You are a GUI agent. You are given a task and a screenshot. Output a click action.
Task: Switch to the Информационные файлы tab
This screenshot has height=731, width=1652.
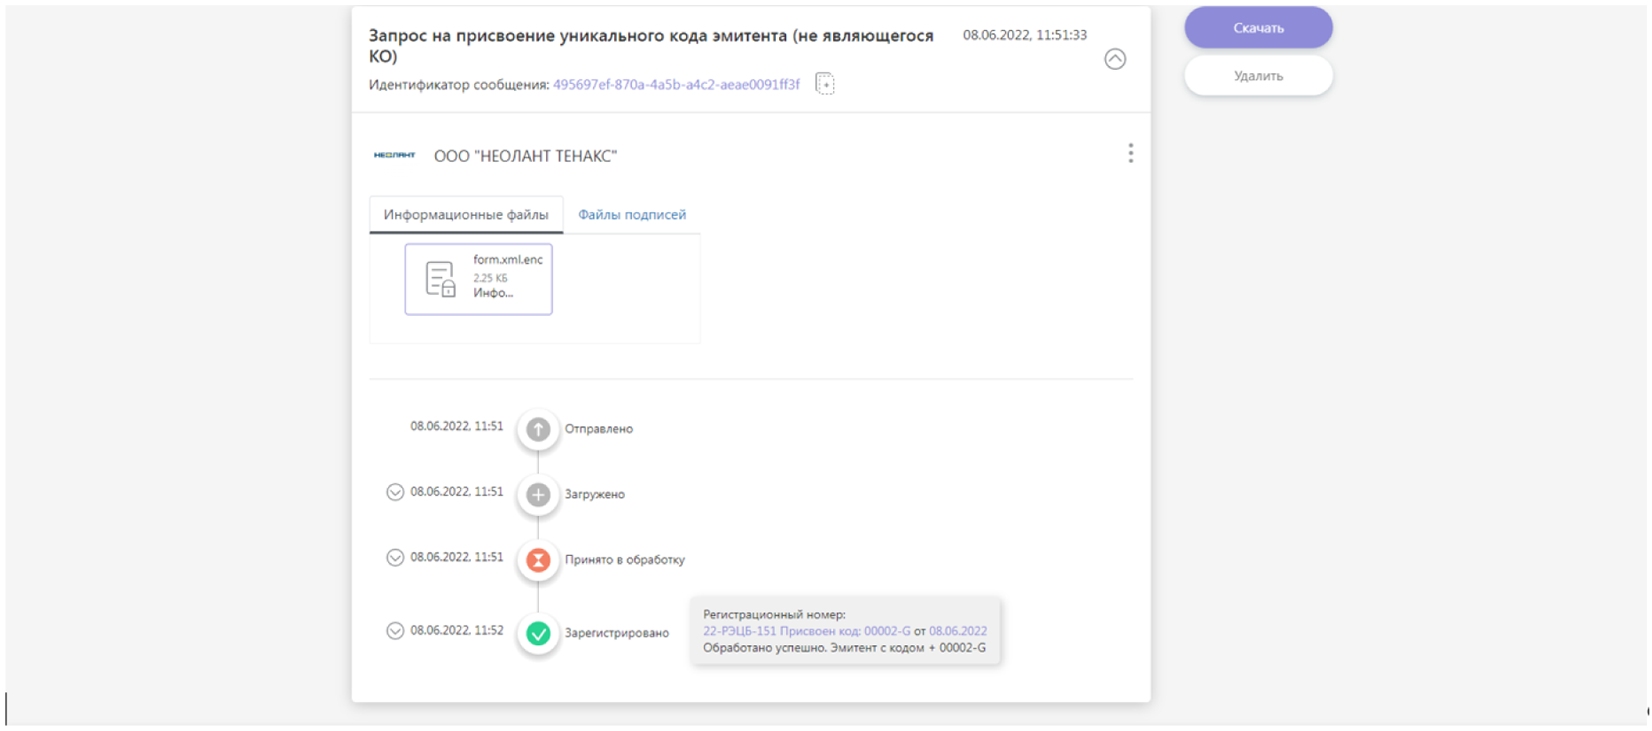pos(466,215)
